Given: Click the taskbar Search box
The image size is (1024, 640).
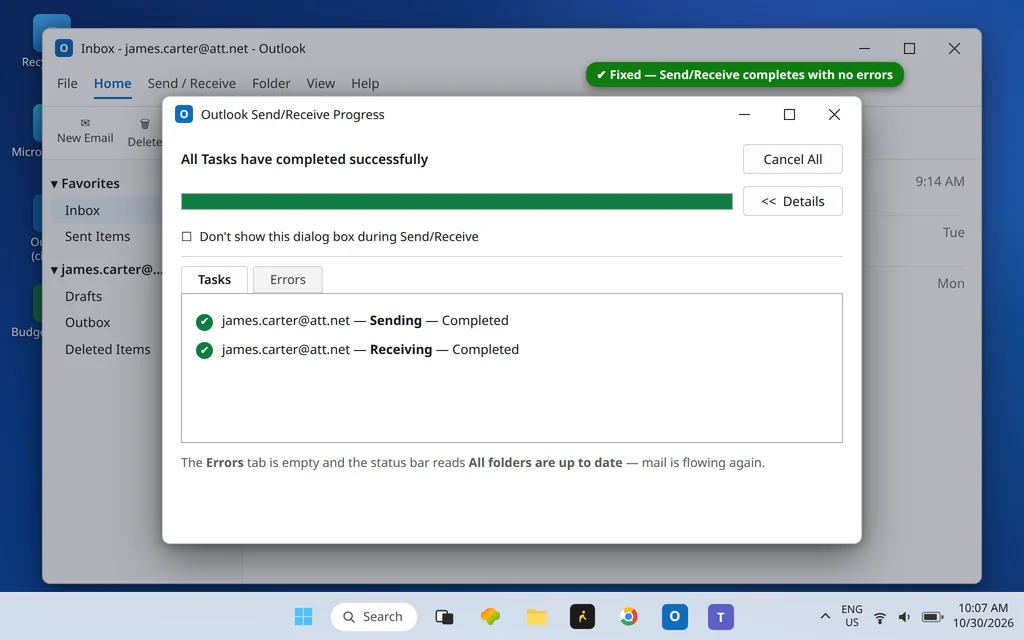Looking at the screenshot, I should pyautogui.click(x=374, y=616).
